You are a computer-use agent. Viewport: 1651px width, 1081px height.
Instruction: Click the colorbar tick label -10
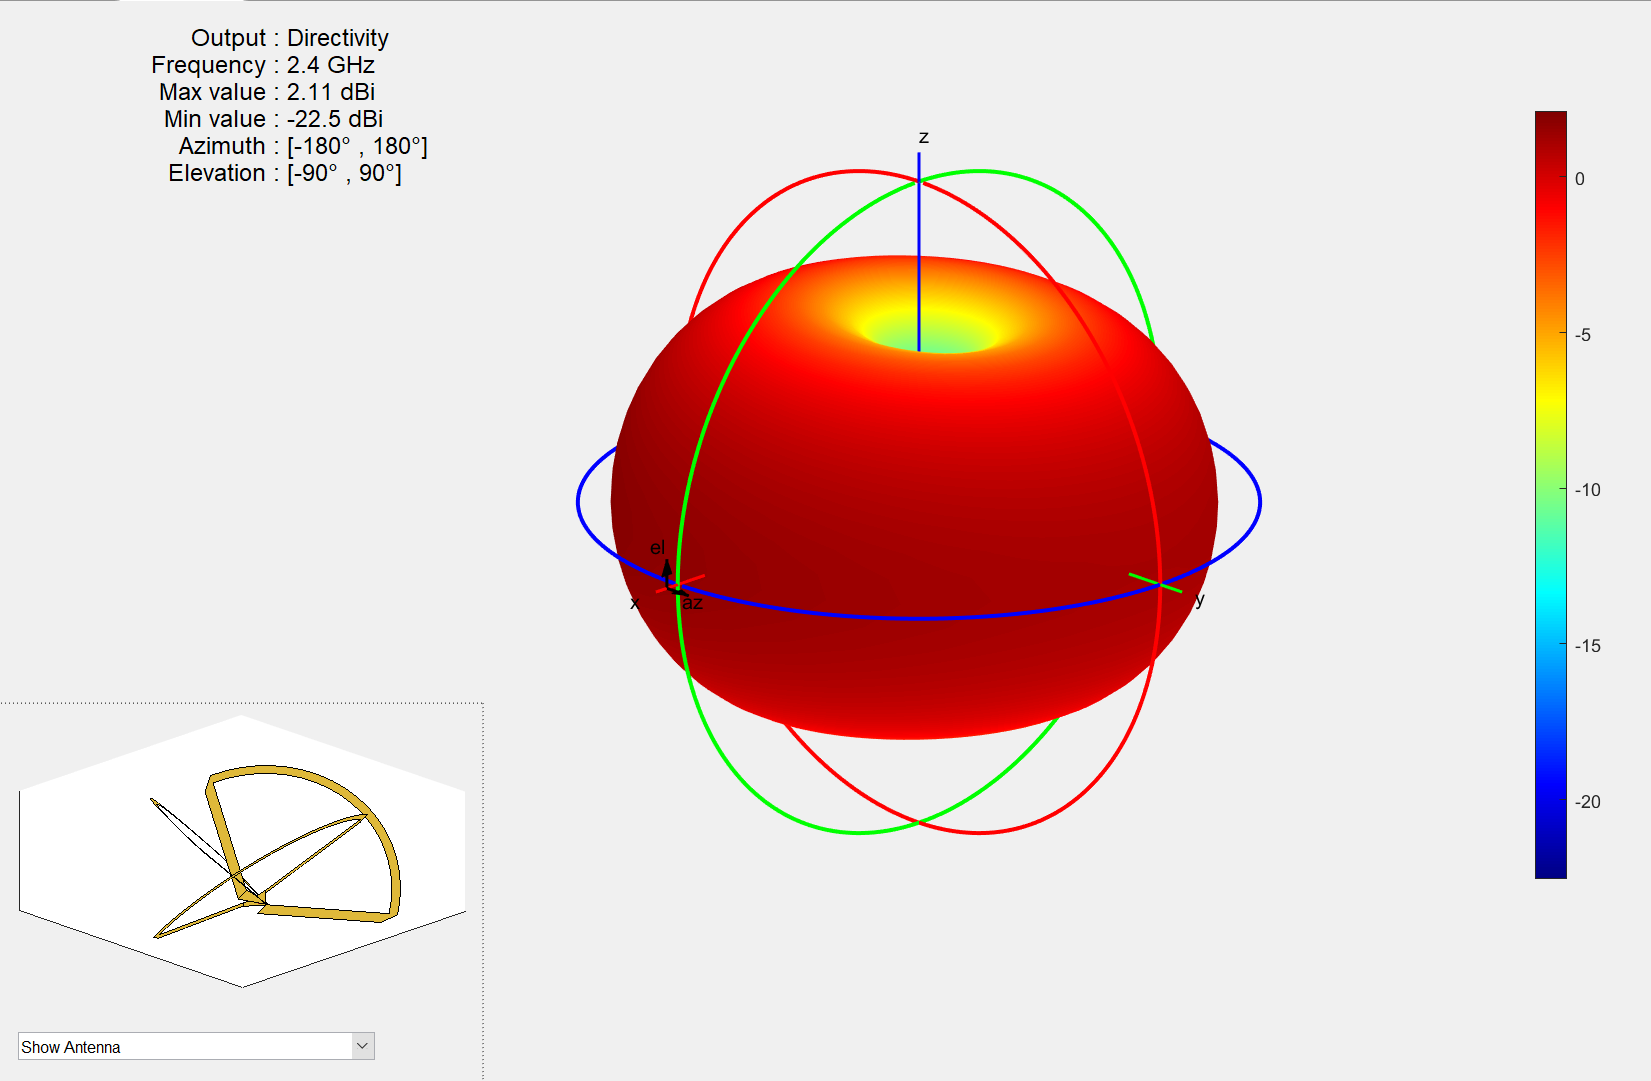pos(1588,490)
